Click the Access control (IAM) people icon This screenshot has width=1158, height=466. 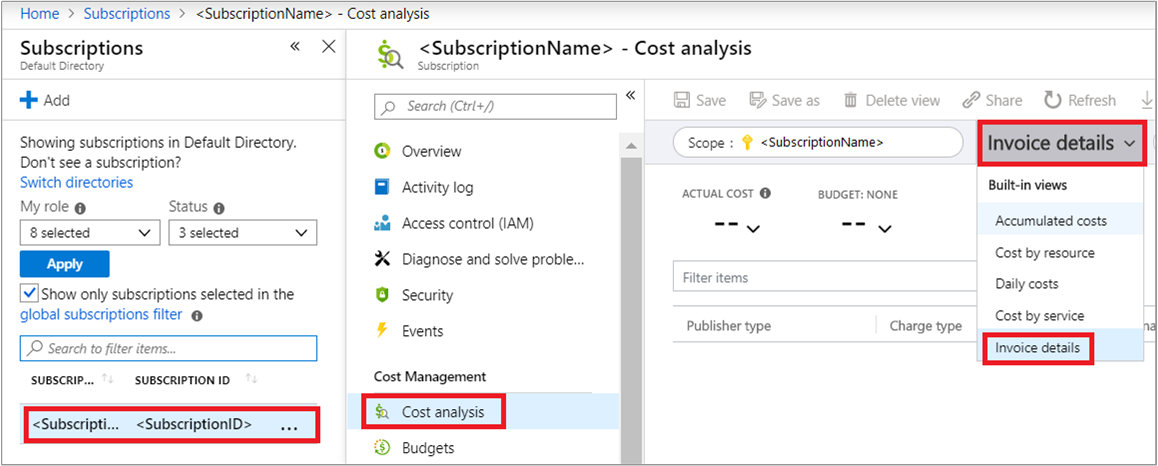381,223
